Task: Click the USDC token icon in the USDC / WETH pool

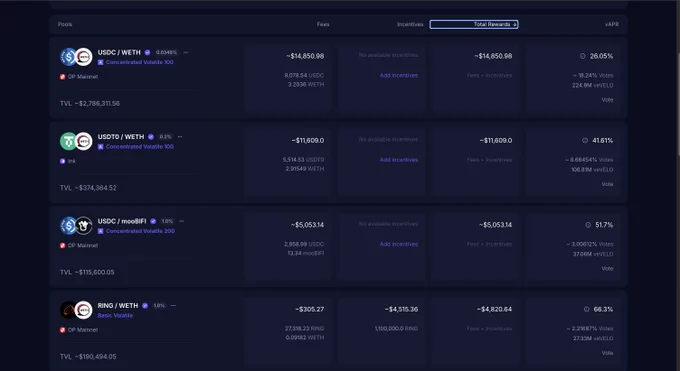Action: (x=68, y=57)
